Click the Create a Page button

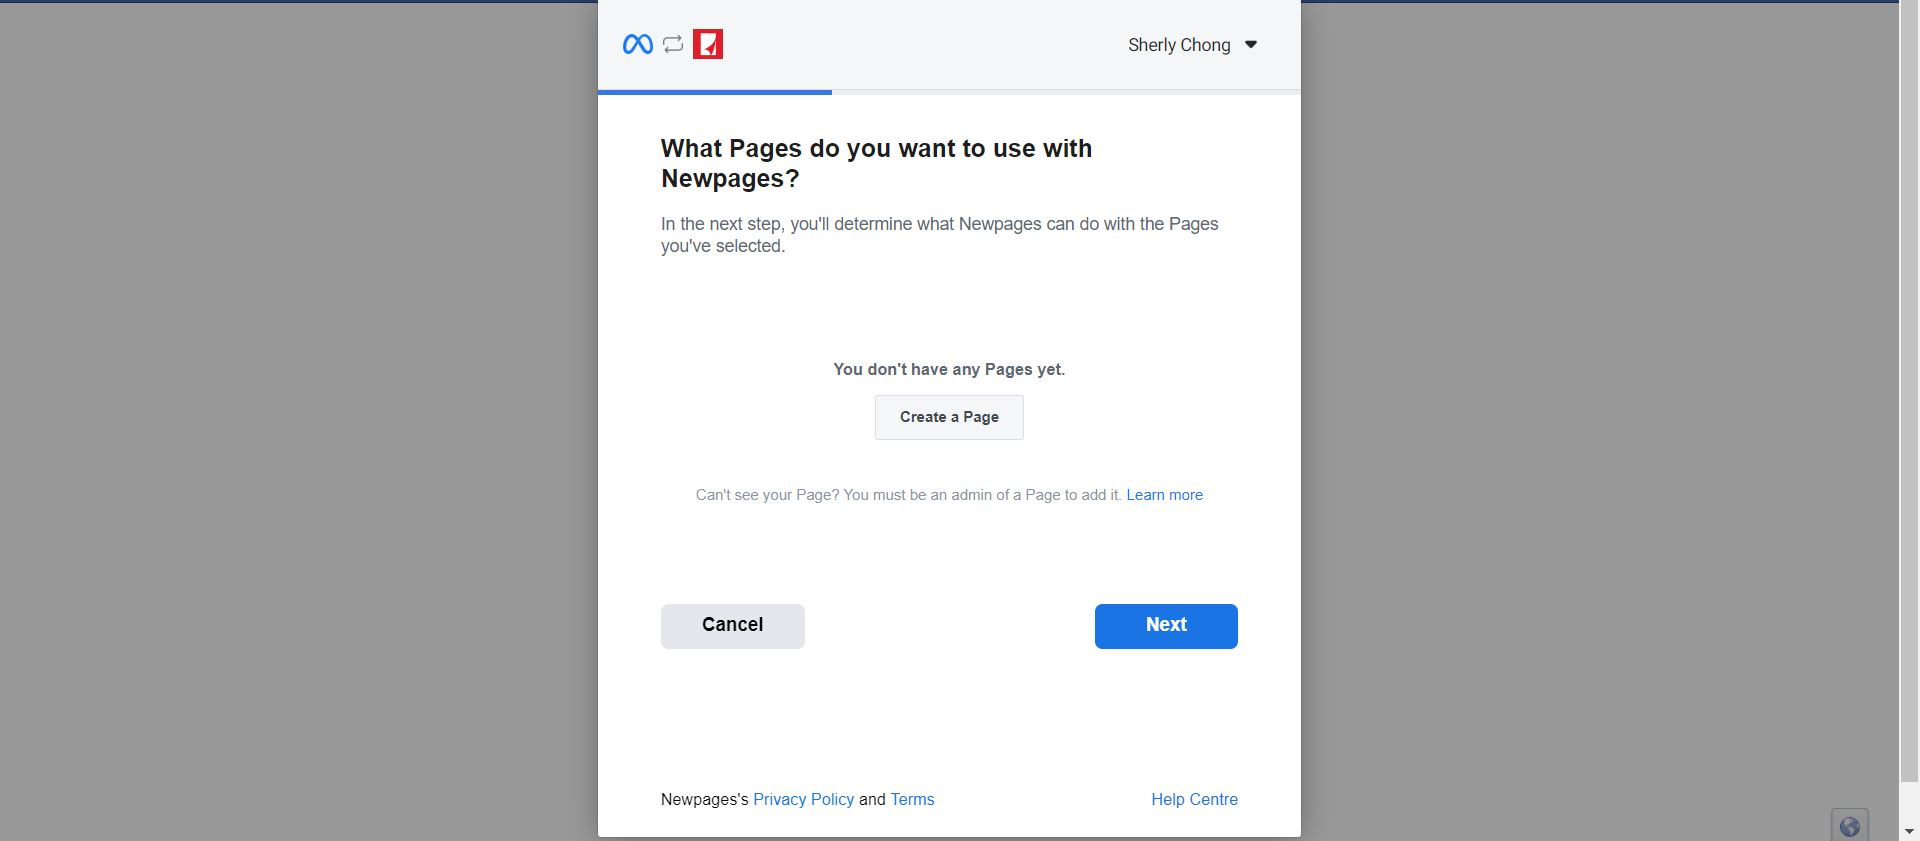[949, 417]
